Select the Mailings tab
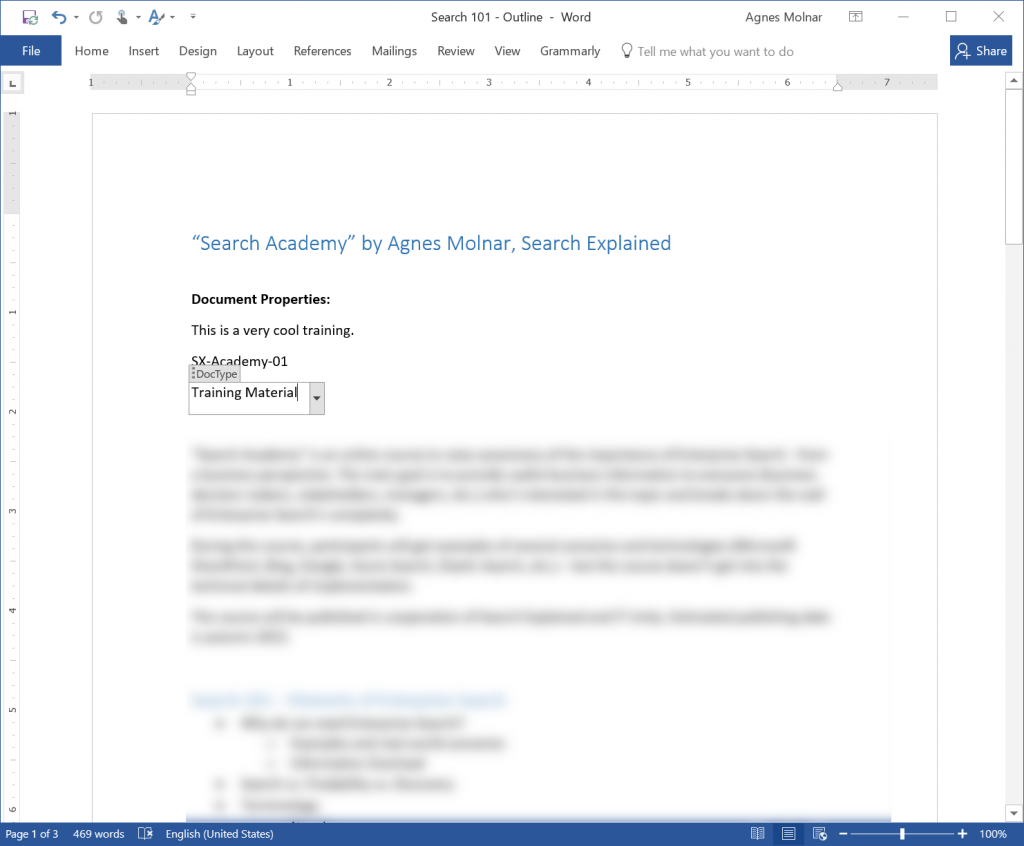The height and width of the screenshot is (846, 1024). tap(394, 51)
